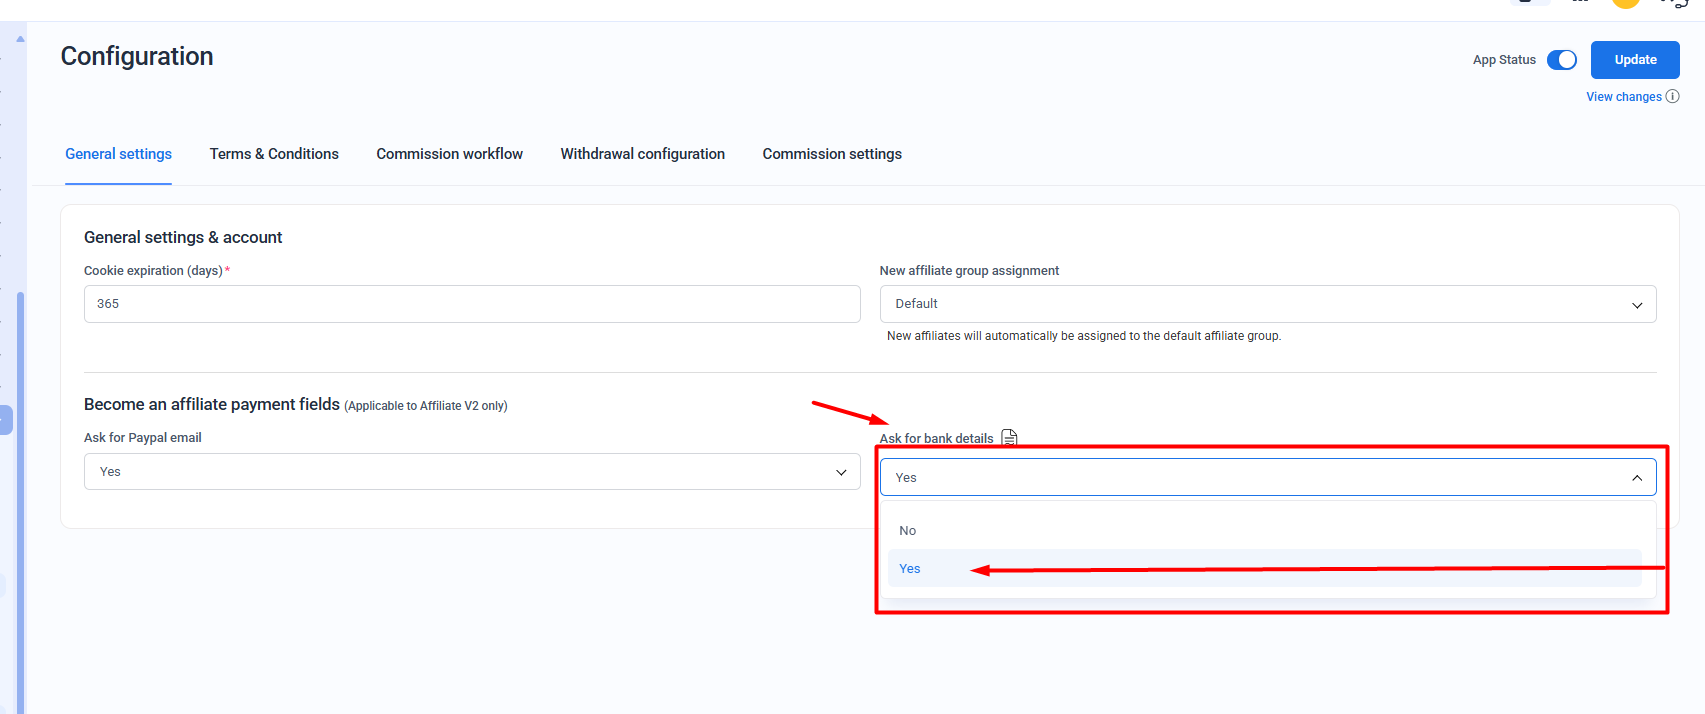Screen dimensions: 1705x714
Task: Toggle the App Status switch
Action: [x=1561, y=60]
